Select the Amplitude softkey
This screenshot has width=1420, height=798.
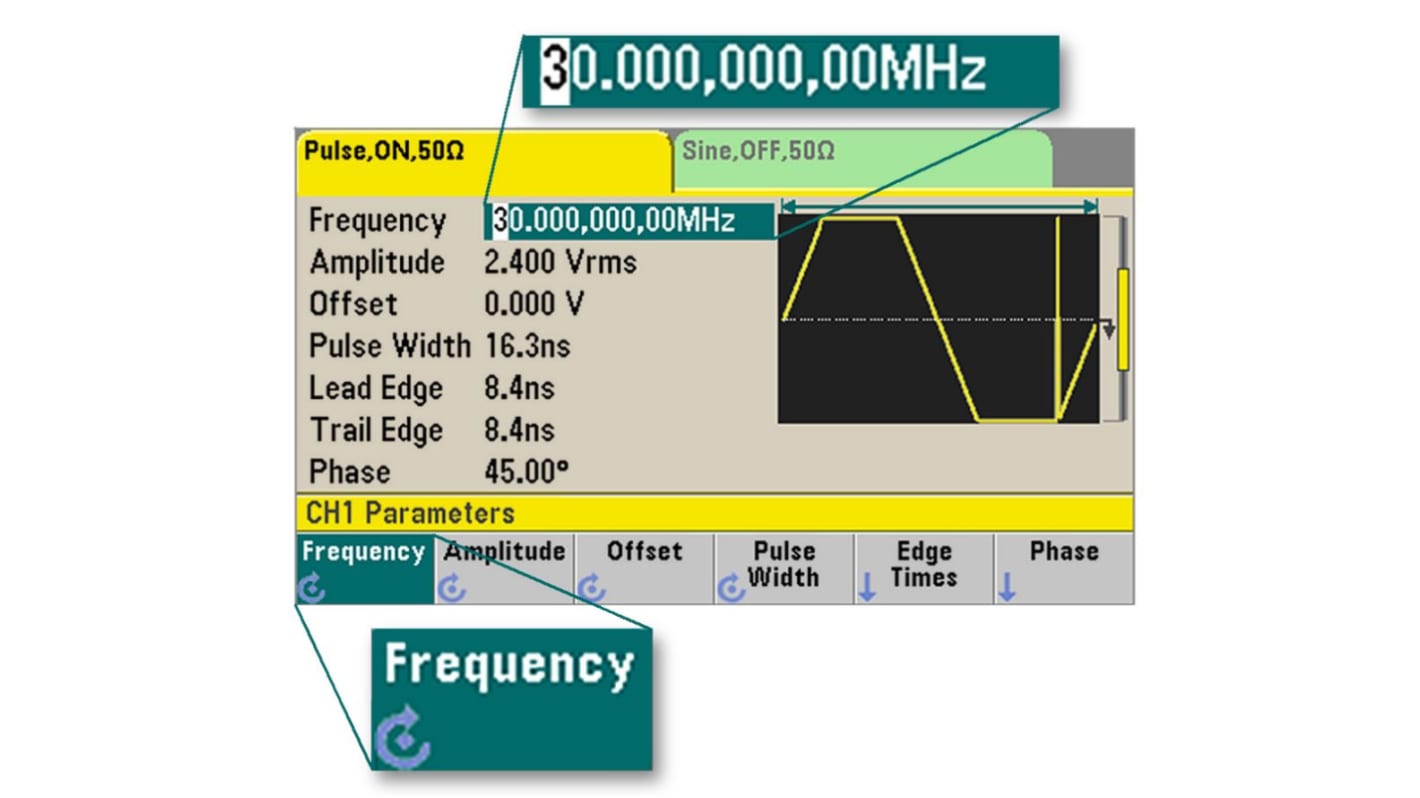[505, 568]
